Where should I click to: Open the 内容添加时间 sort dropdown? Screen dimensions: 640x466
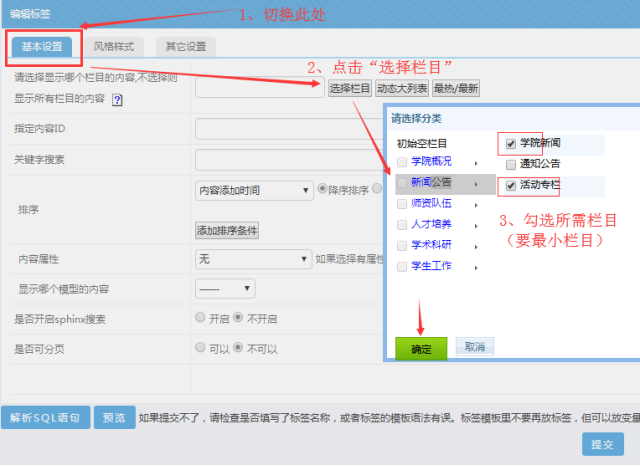pos(254,190)
